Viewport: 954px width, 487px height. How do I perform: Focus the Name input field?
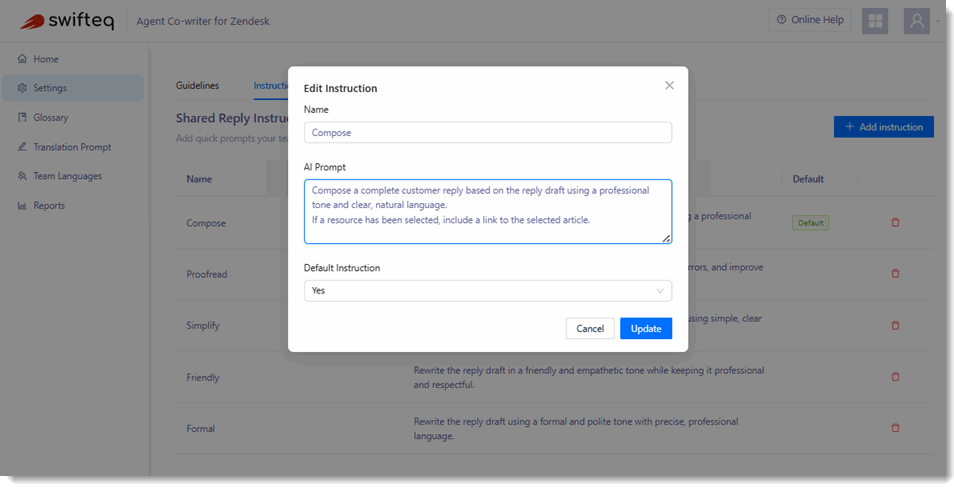pos(488,132)
